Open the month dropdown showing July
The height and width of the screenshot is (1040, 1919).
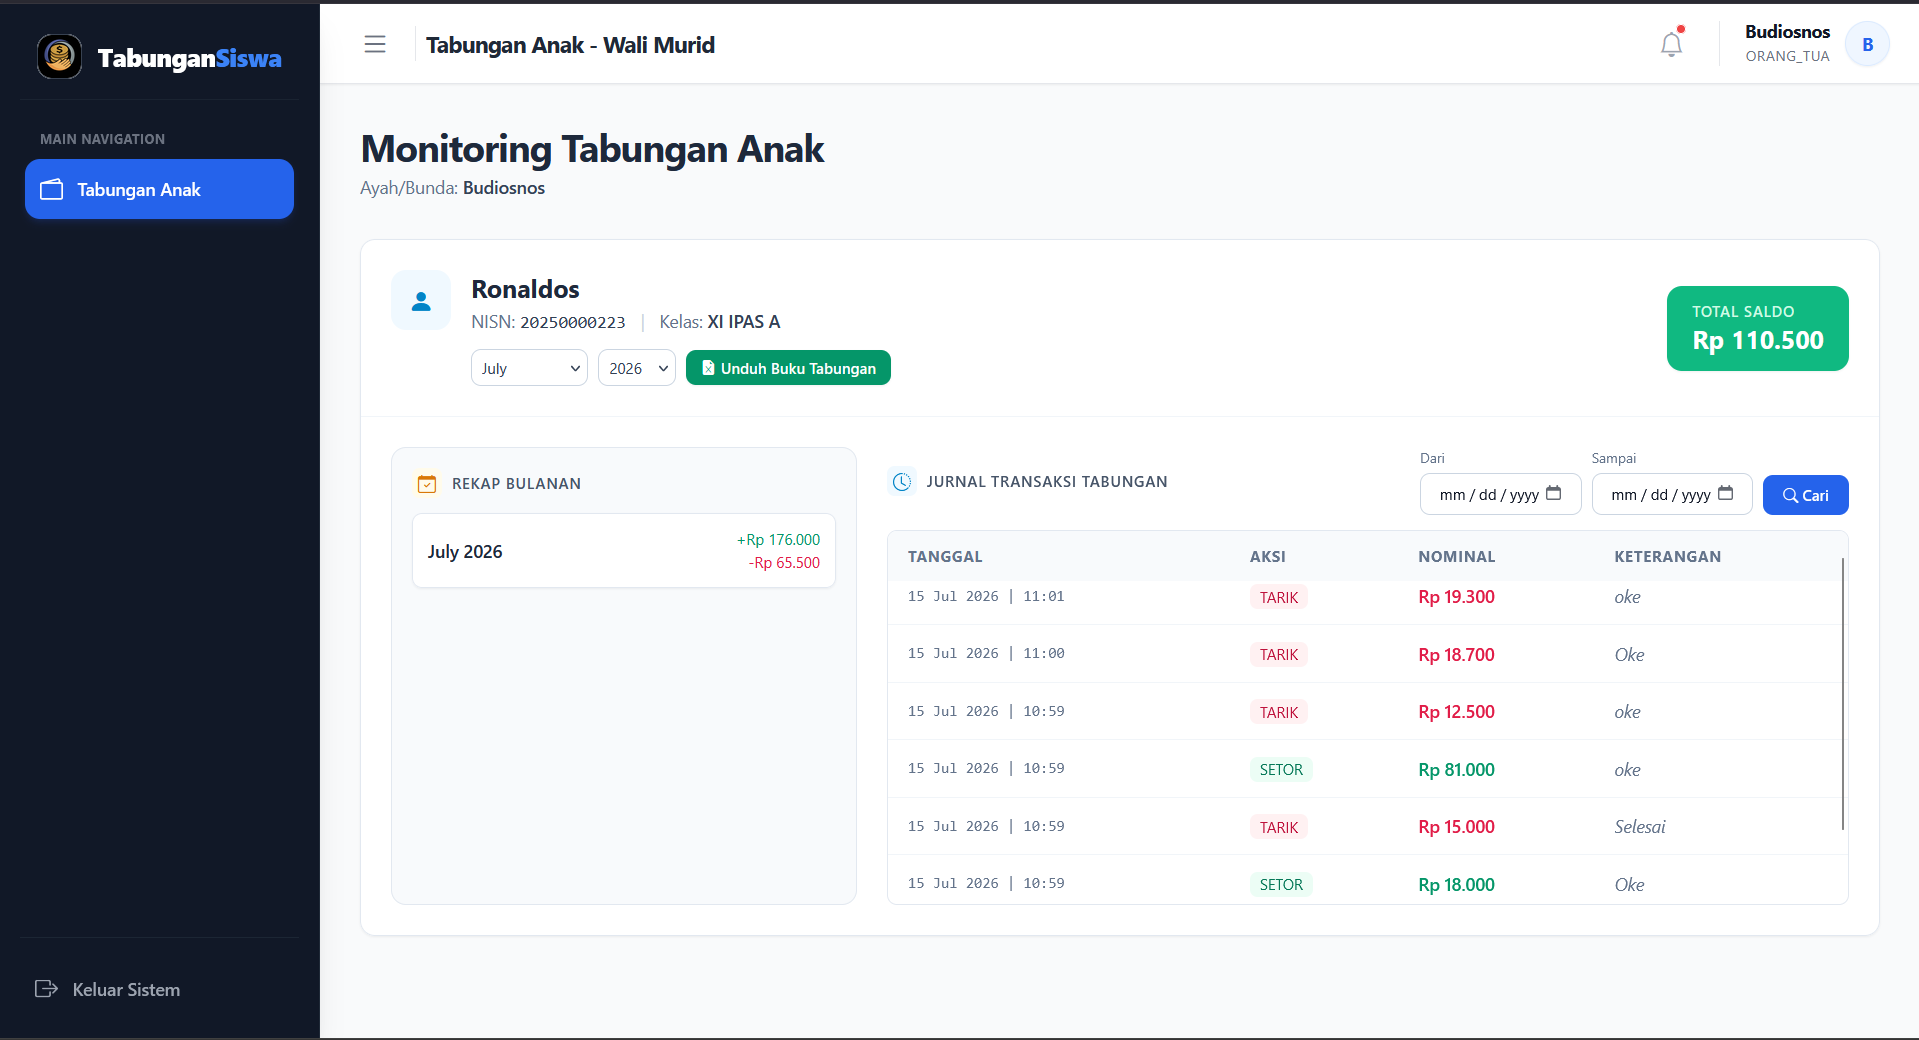tap(529, 368)
